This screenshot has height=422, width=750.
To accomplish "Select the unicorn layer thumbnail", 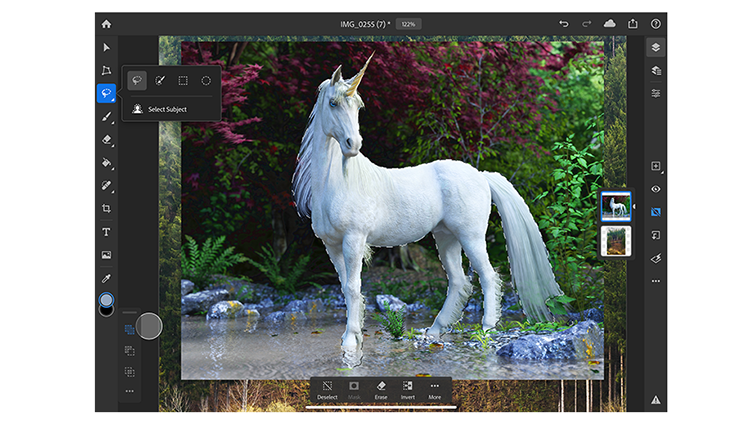I will 615,207.
